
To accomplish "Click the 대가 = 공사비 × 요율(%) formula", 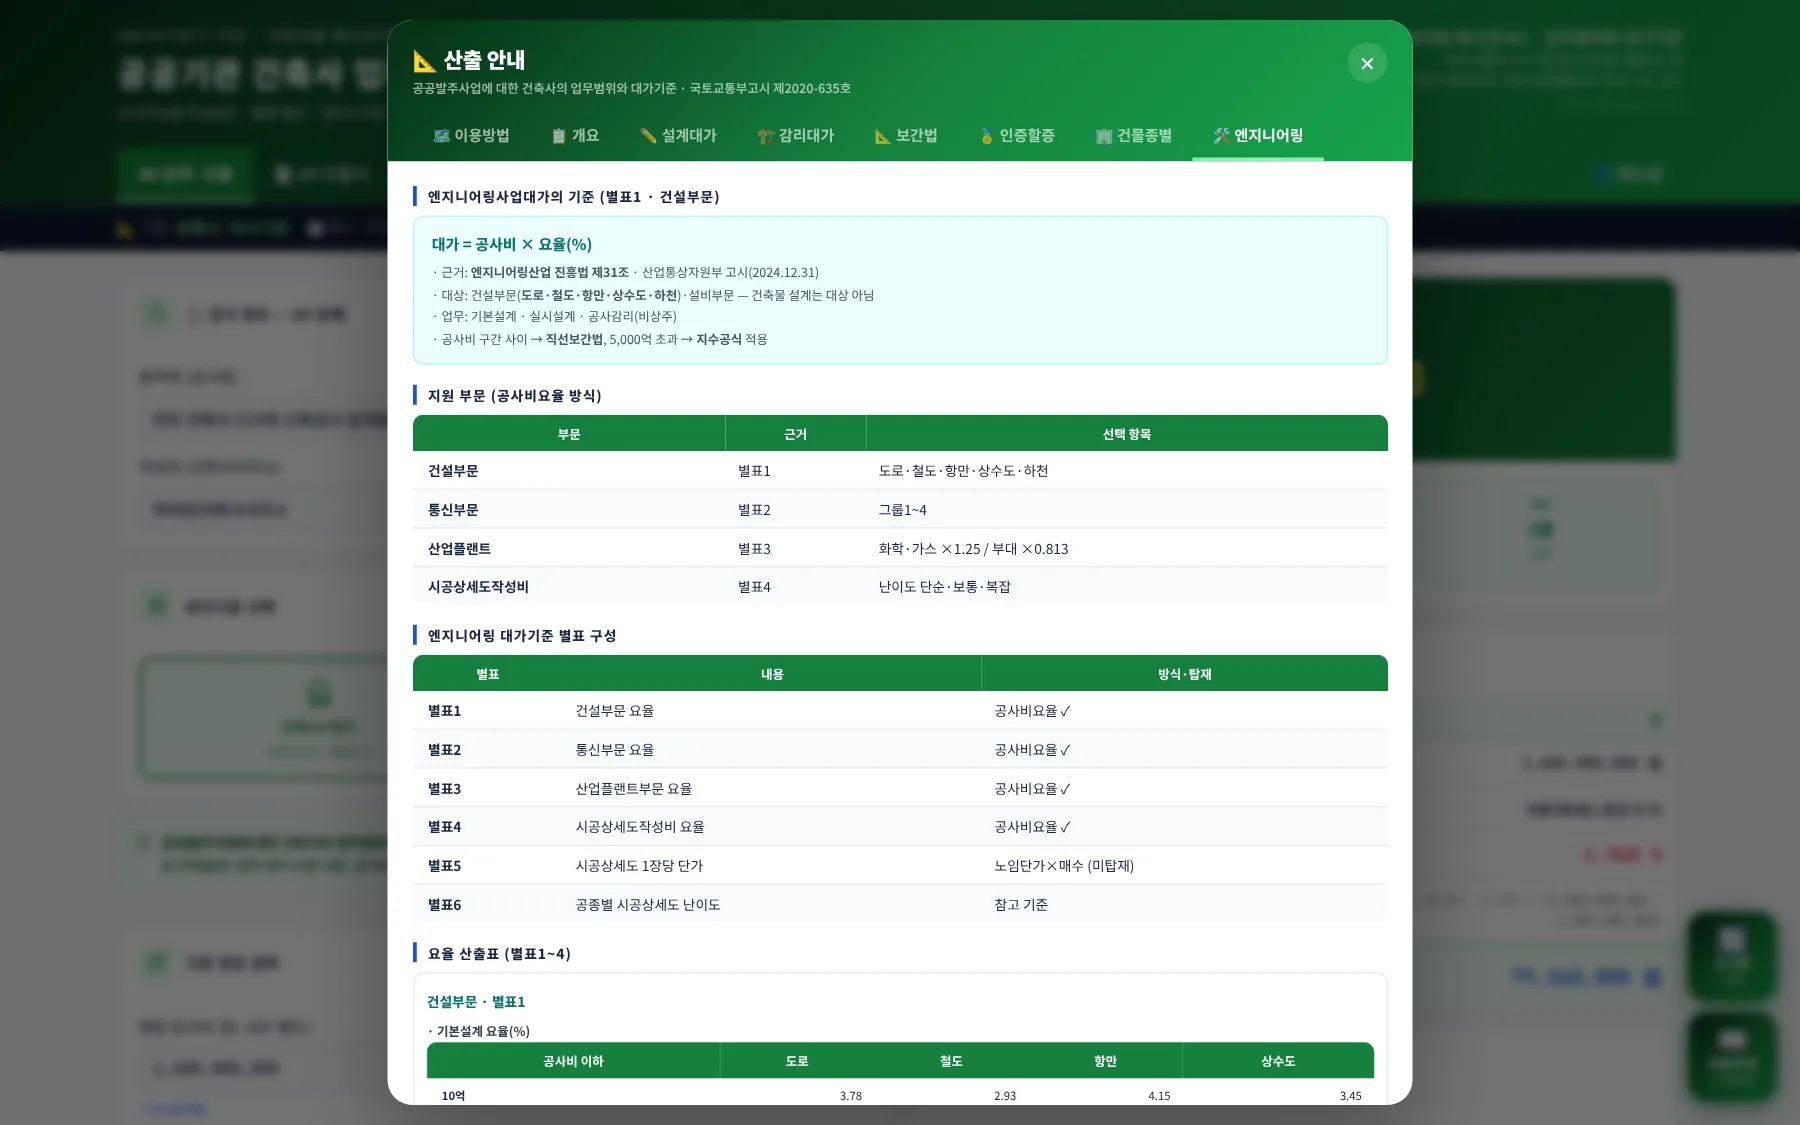I will 511,244.
